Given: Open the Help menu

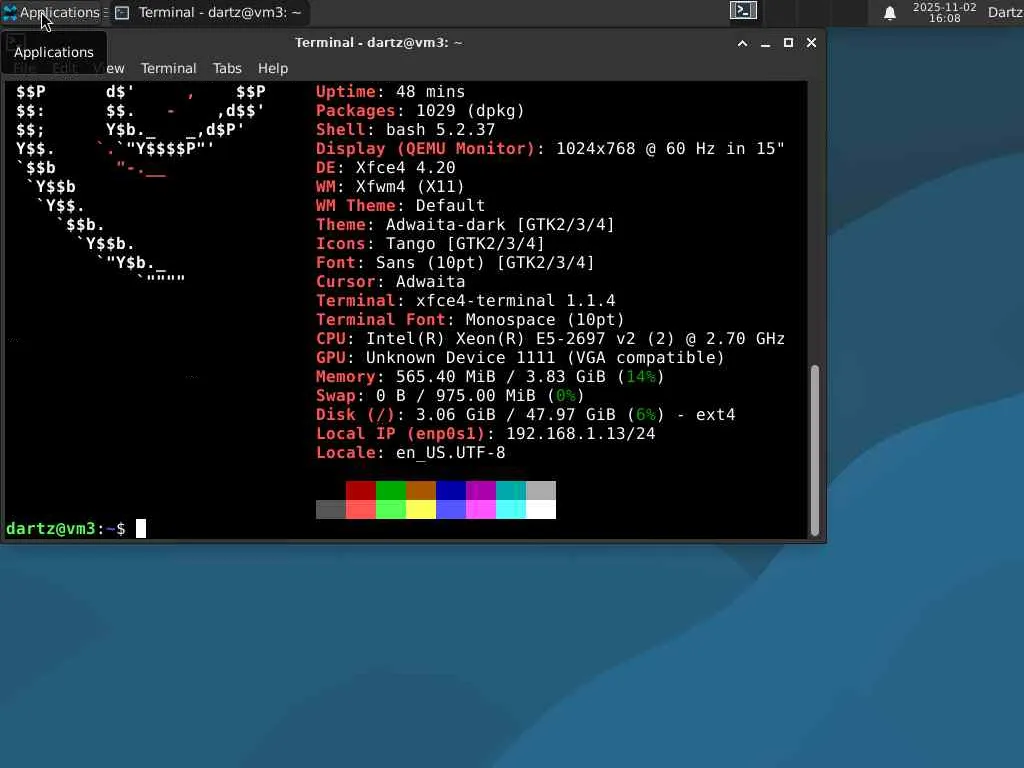Looking at the screenshot, I should click(272, 68).
